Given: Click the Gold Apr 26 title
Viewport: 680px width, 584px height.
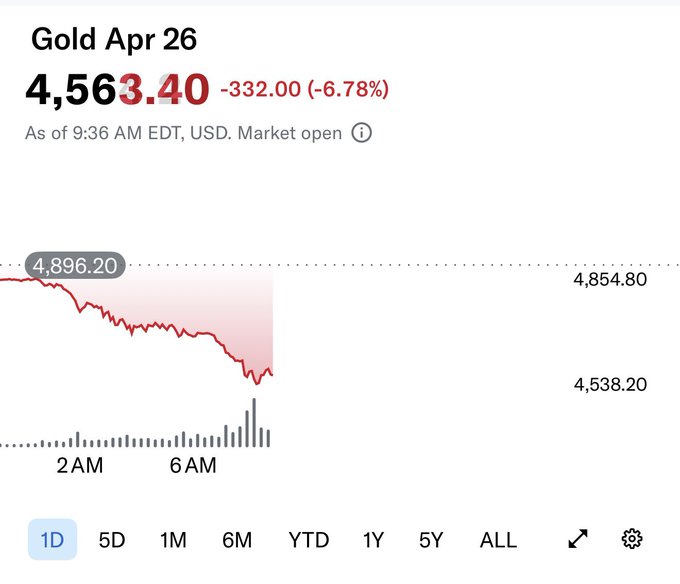Looking at the screenshot, I should (114, 39).
